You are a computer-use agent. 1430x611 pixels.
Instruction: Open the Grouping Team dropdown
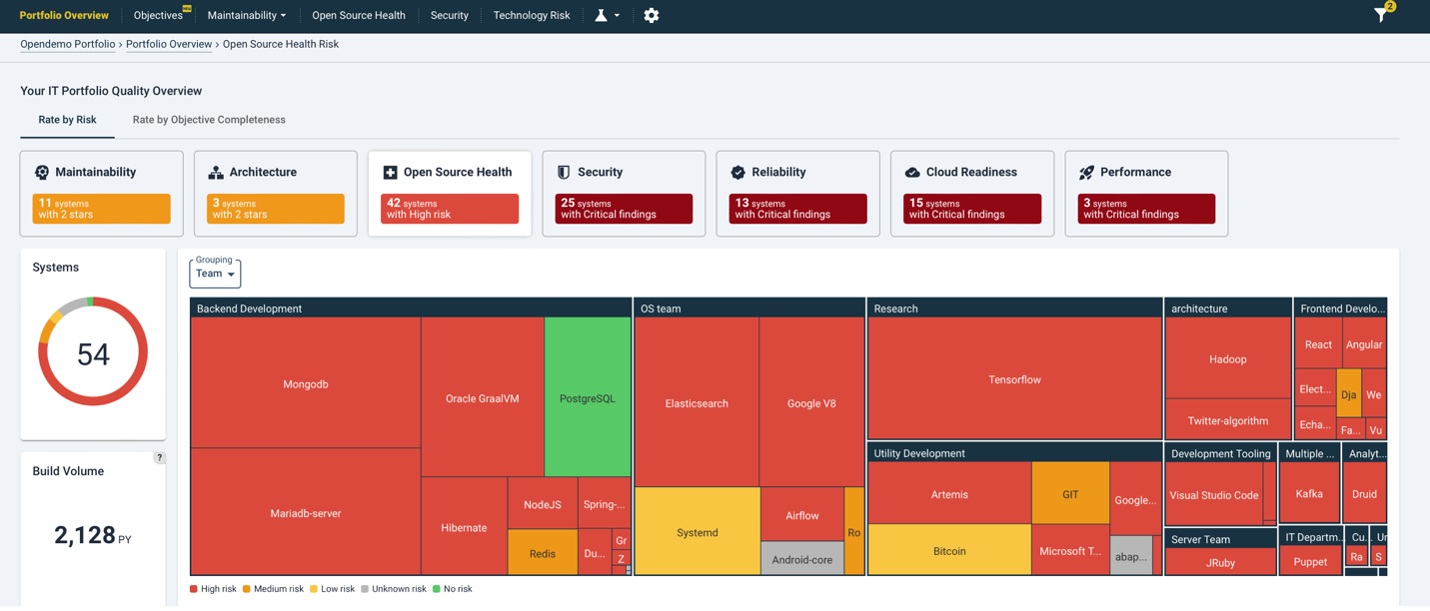[x=215, y=272]
